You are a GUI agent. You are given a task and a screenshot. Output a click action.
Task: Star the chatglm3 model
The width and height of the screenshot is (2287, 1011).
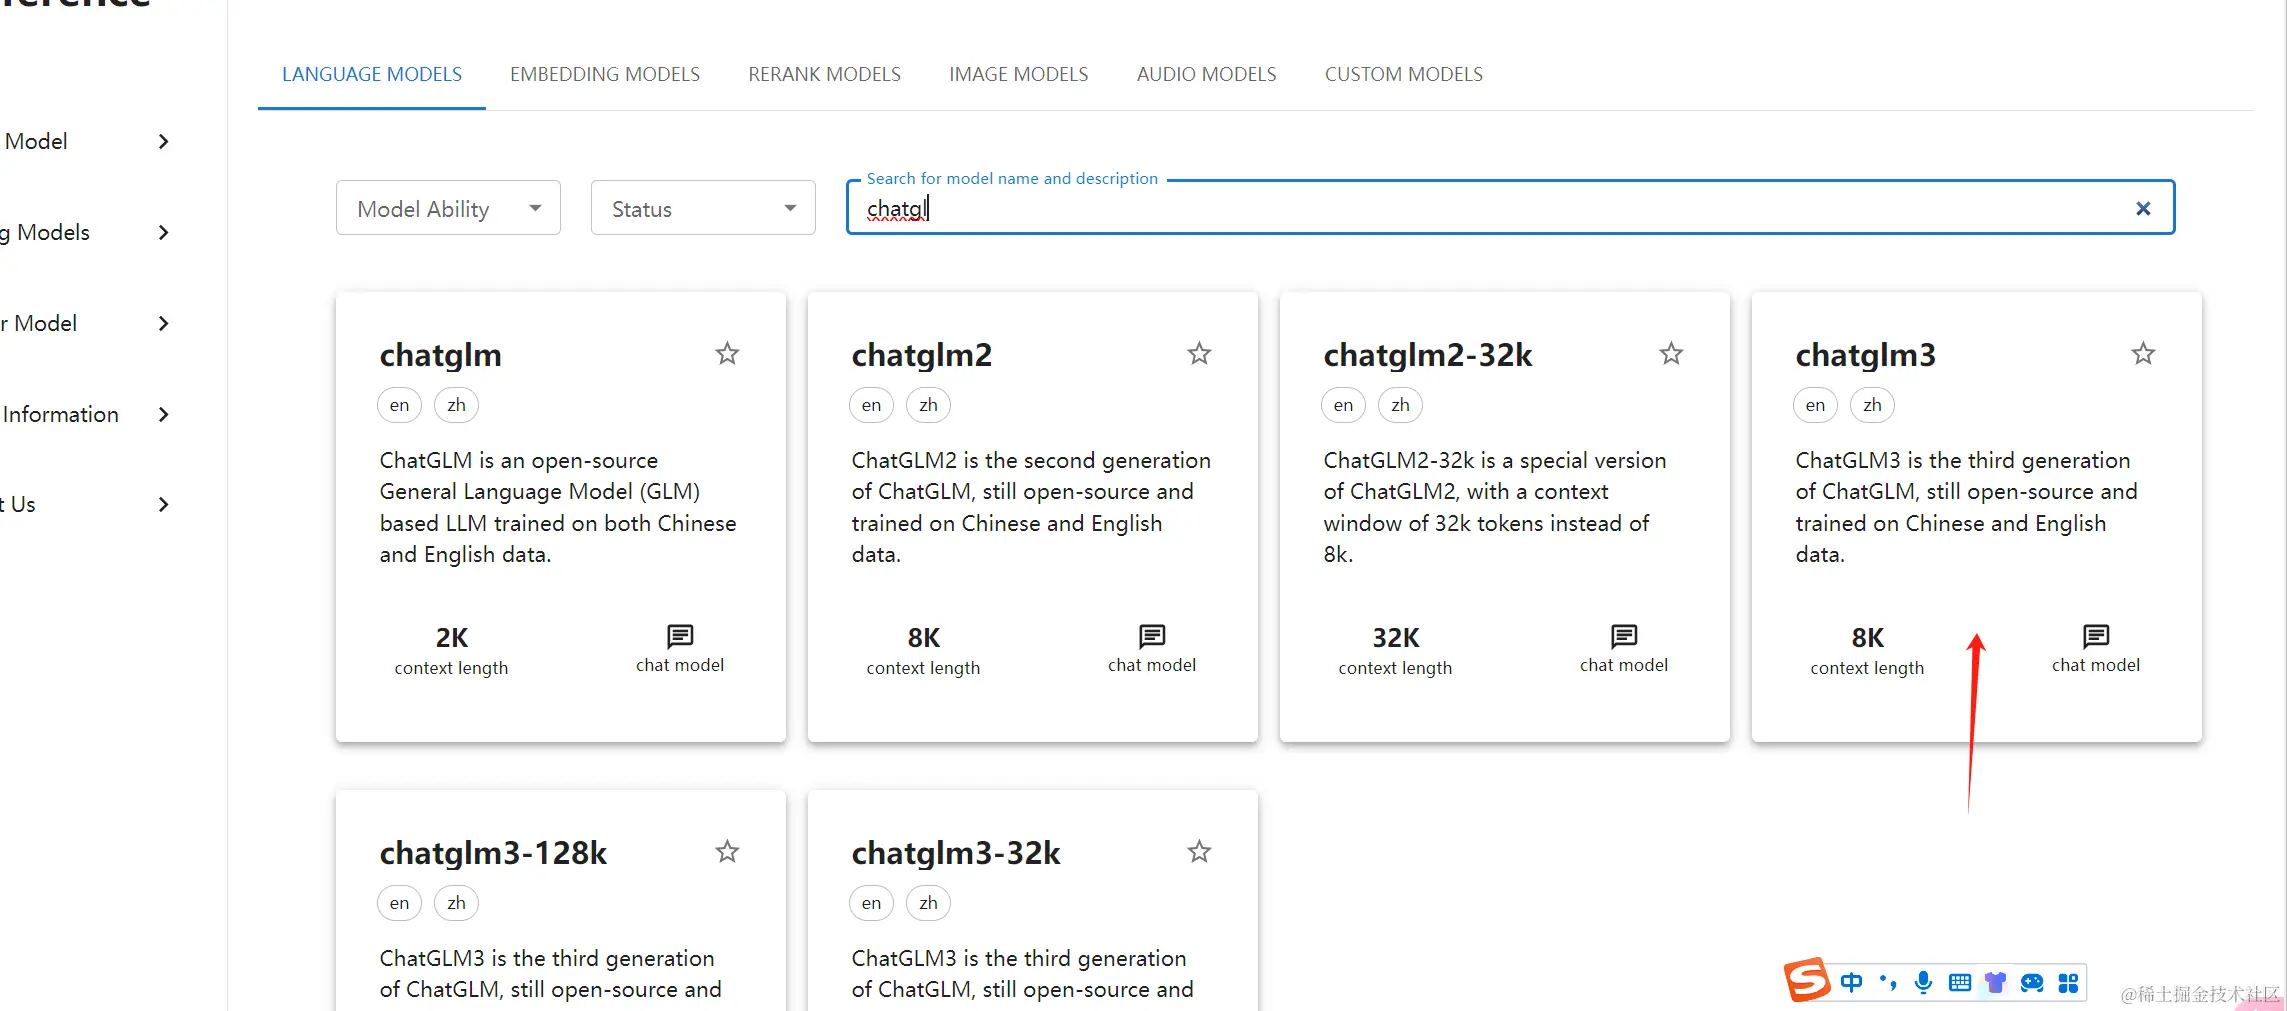point(2143,353)
